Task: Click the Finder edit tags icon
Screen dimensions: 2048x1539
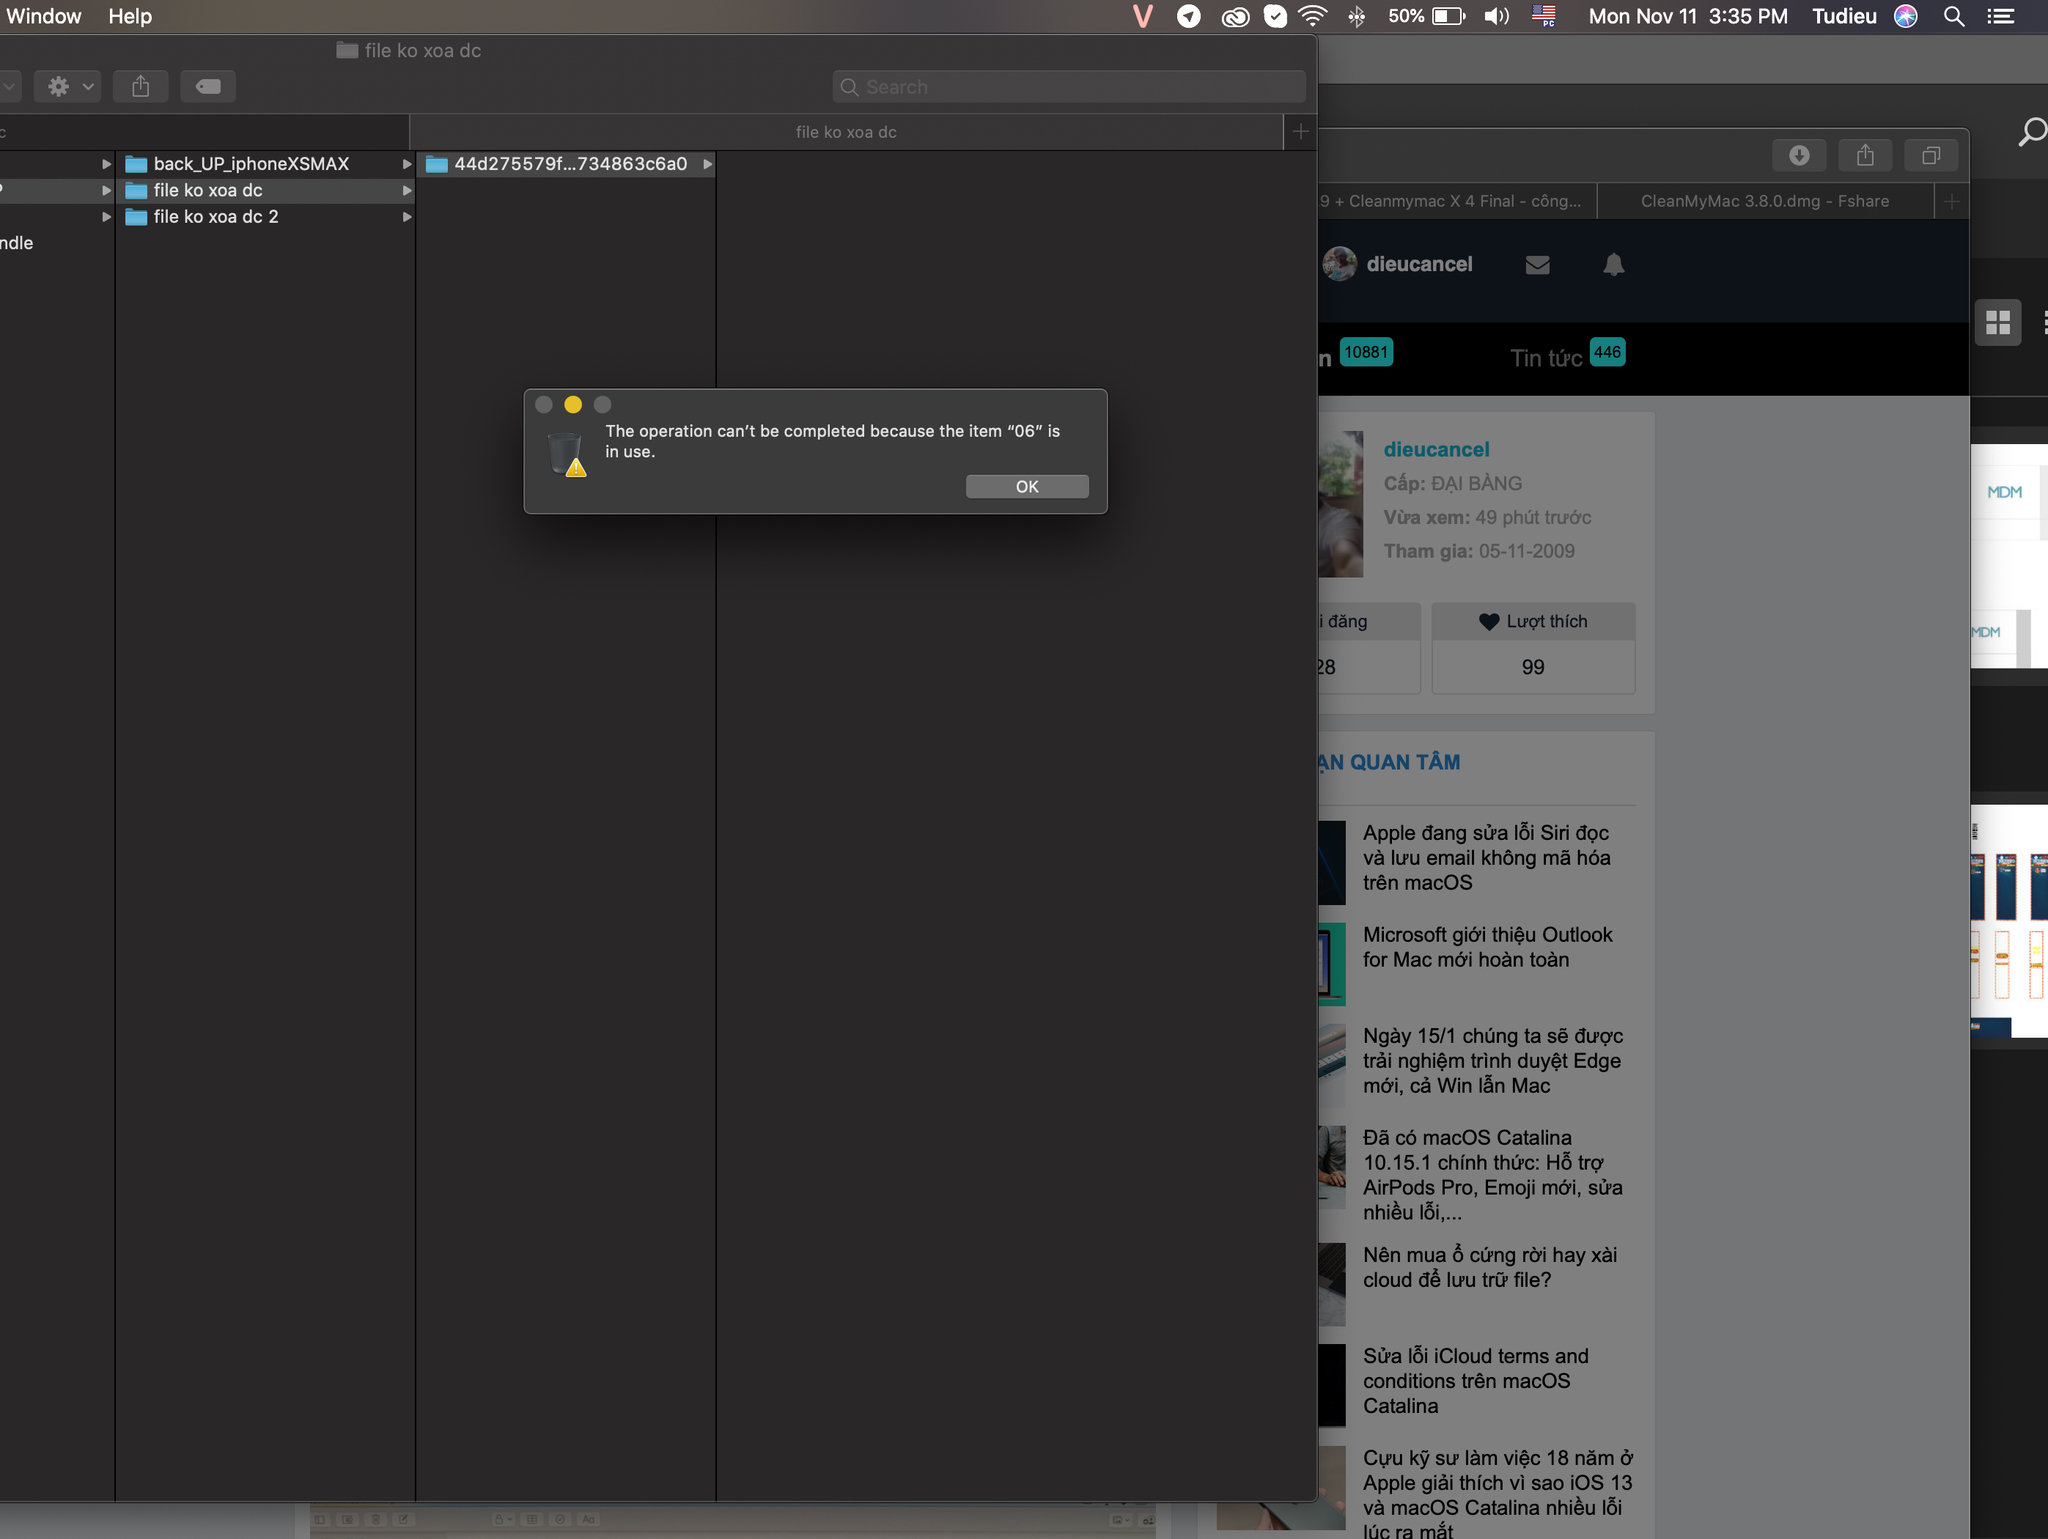Action: pyautogui.click(x=208, y=87)
